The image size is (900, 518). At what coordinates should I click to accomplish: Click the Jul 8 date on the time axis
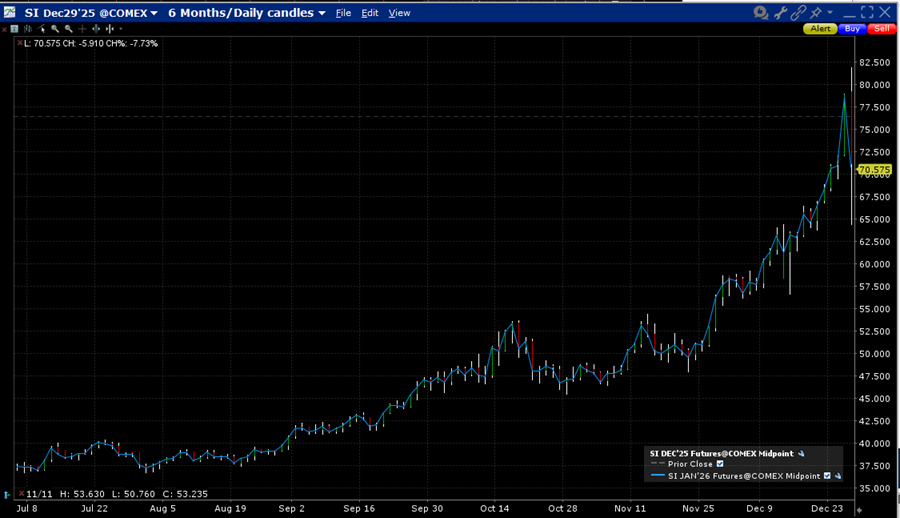(27, 509)
